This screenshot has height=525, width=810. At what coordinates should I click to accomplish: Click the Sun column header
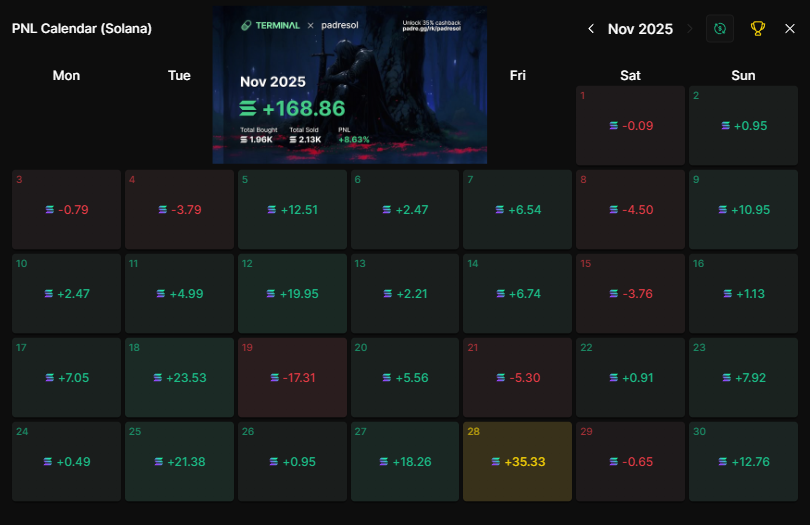point(743,75)
